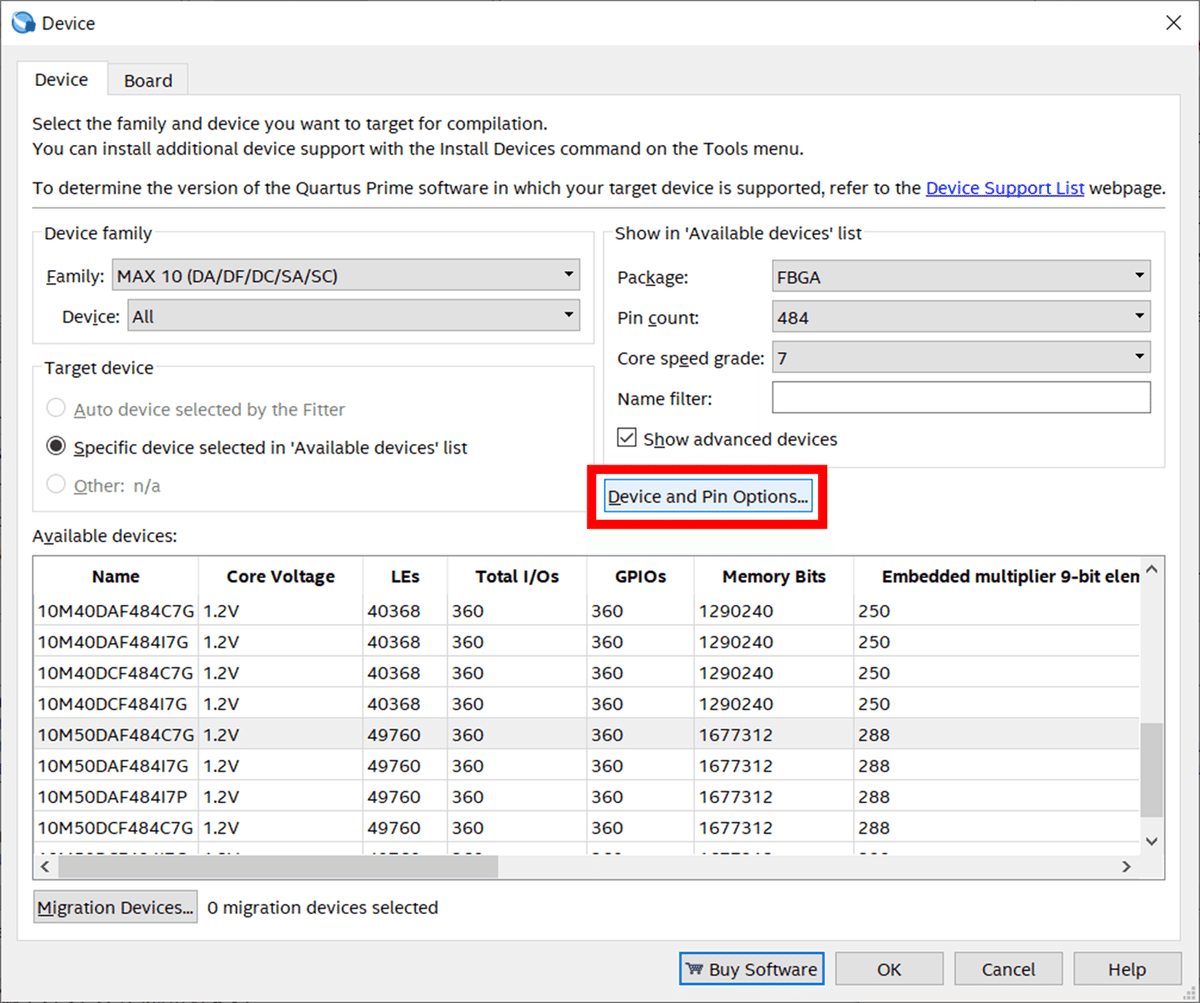The height and width of the screenshot is (1003, 1200).
Task: Sort by the Name column header
Action: click(x=116, y=576)
